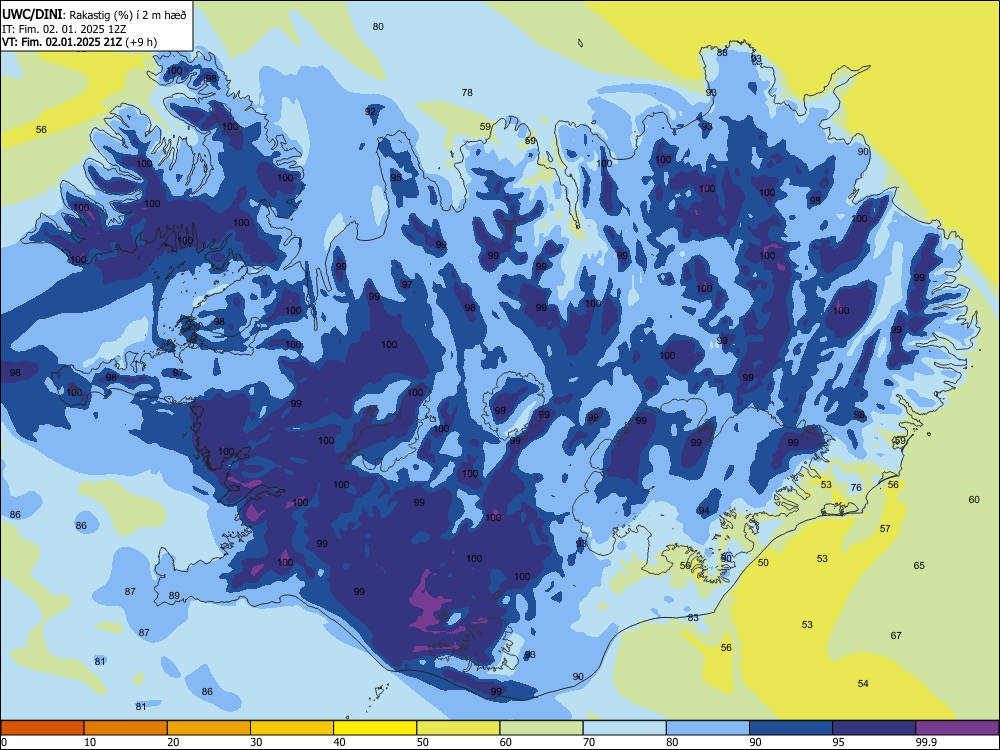Click the 0 tick label in legend
1000x750 pixels.
[4, 742]
